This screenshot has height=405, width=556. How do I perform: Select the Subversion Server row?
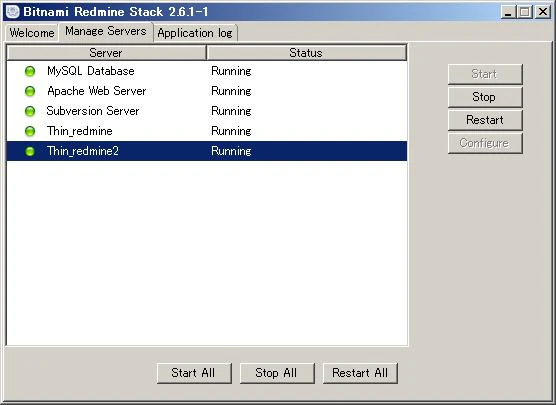coord(207,111)
